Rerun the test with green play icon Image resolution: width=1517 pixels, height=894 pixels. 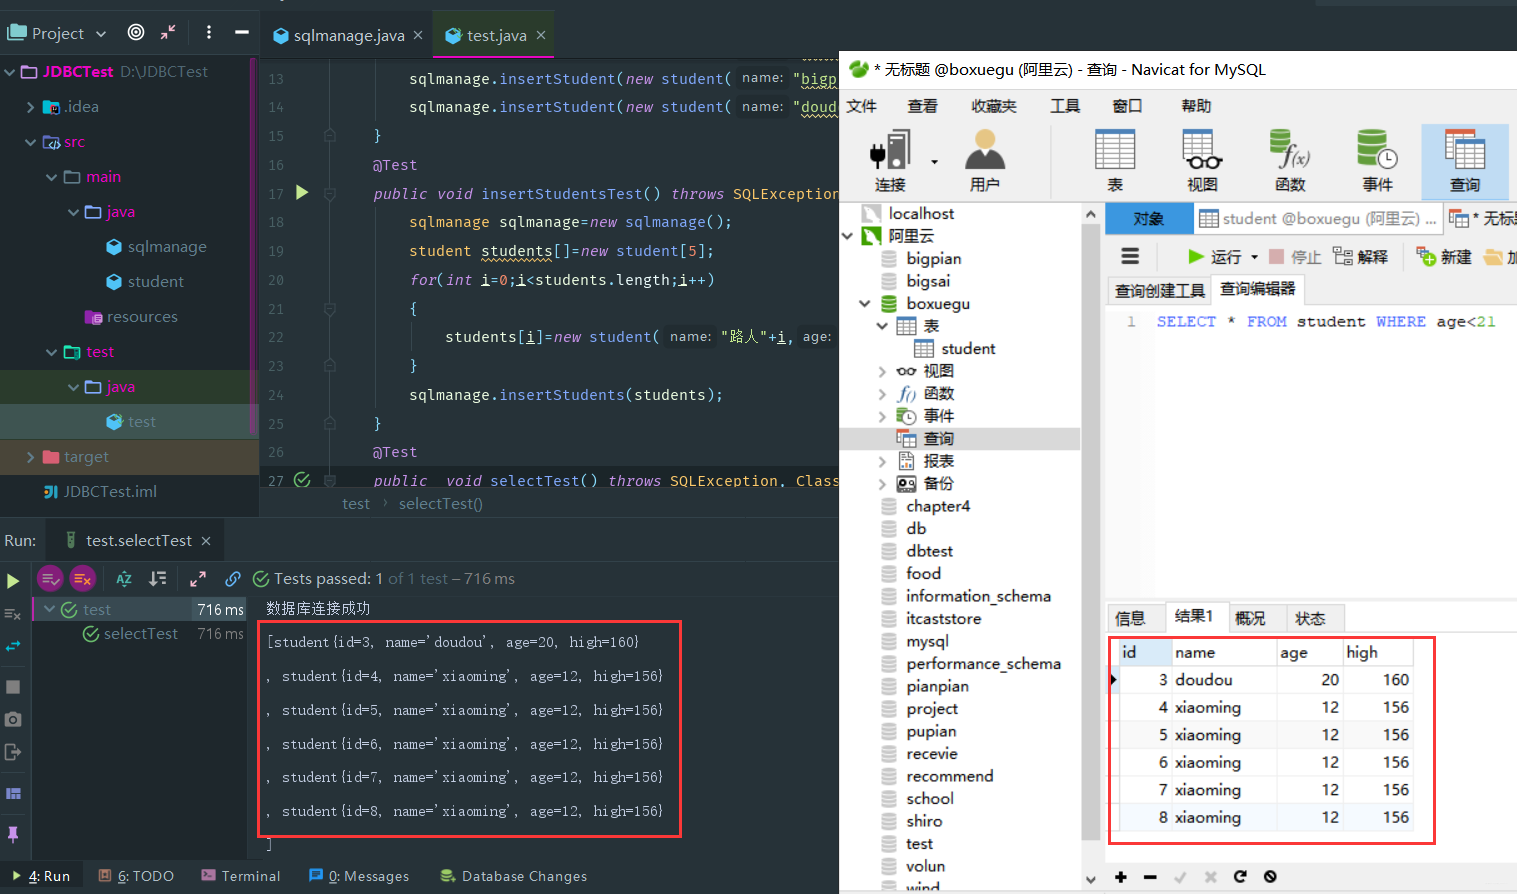[13, 581]
